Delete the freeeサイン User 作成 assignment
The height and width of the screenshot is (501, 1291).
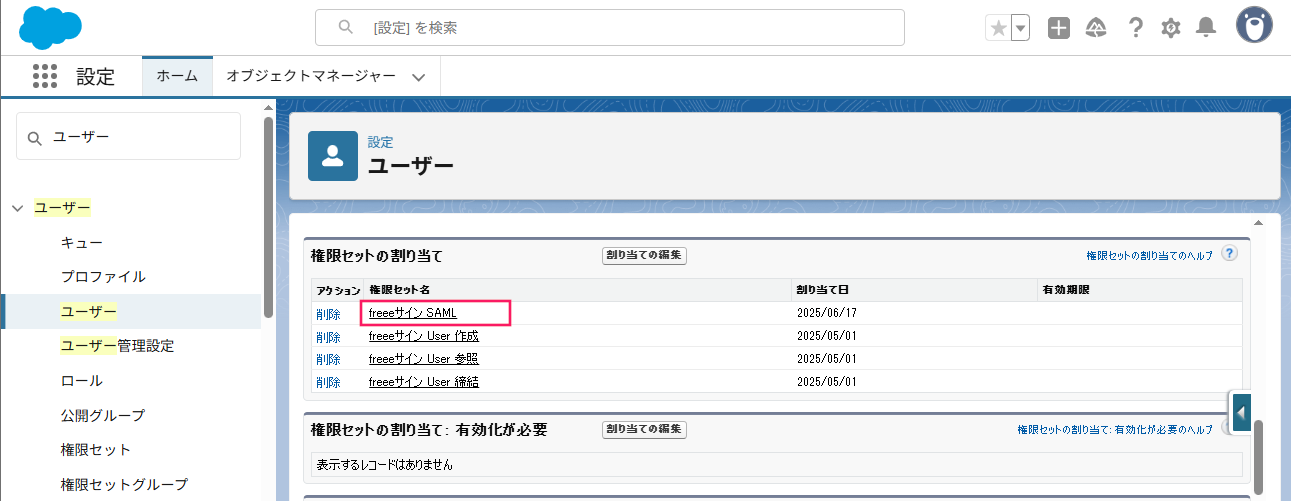point(328,337)
